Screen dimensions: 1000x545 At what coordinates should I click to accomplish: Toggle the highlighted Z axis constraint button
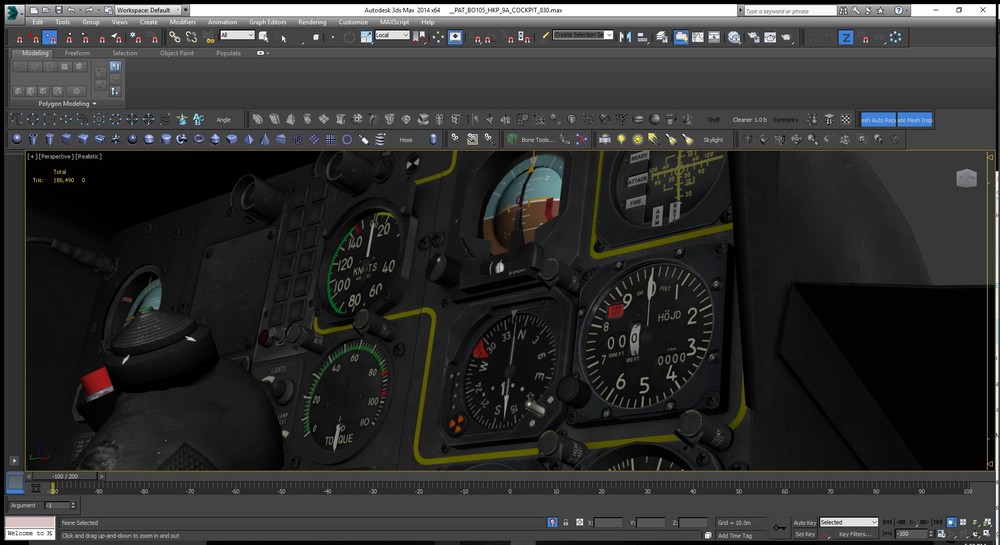coord(845,37)
